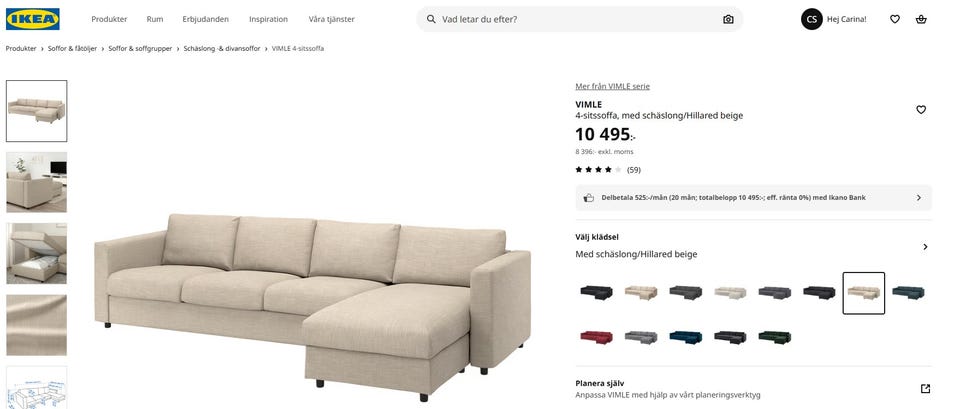Choose the dark green sofa cover swatch

[x=774, y=337]
